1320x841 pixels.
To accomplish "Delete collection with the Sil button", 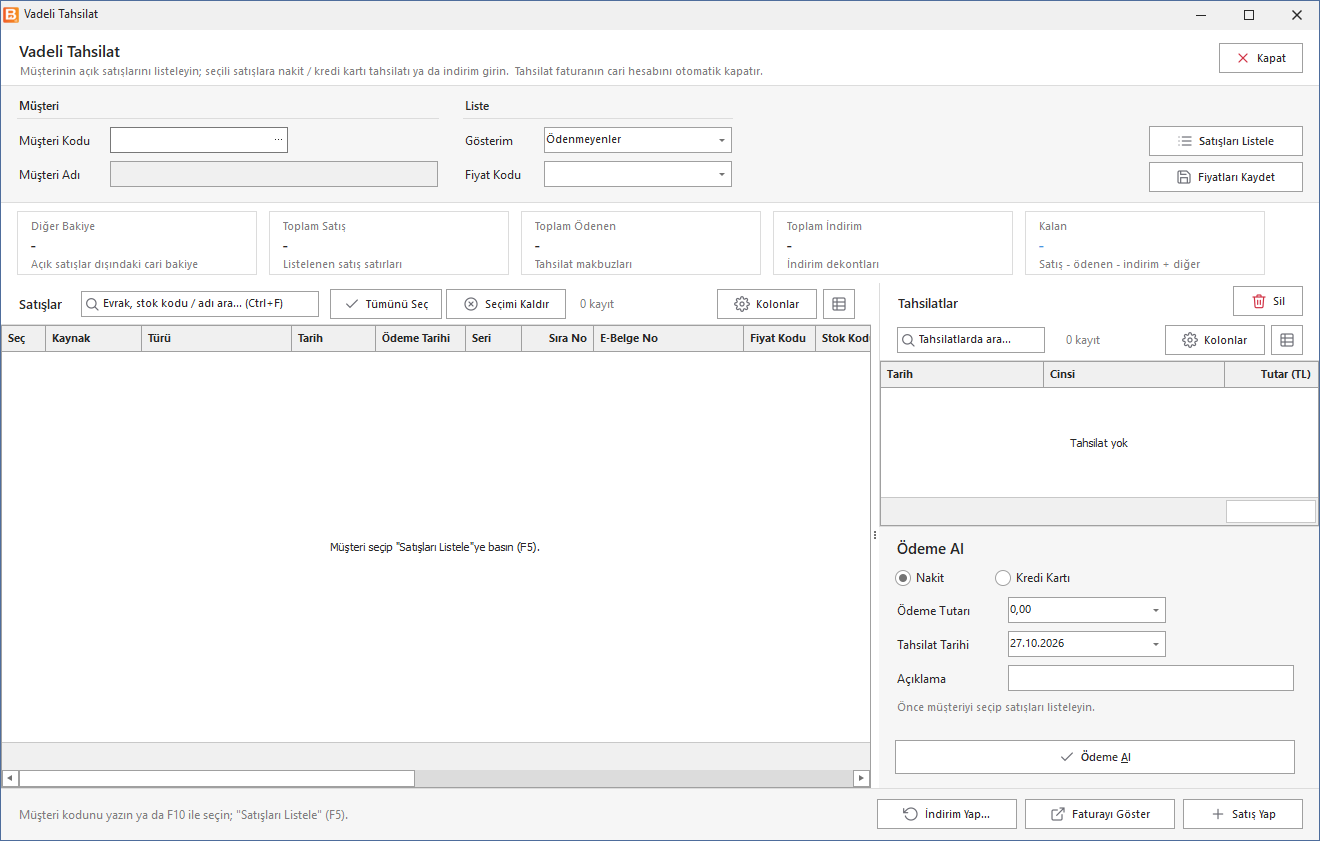I will 1268,301.
